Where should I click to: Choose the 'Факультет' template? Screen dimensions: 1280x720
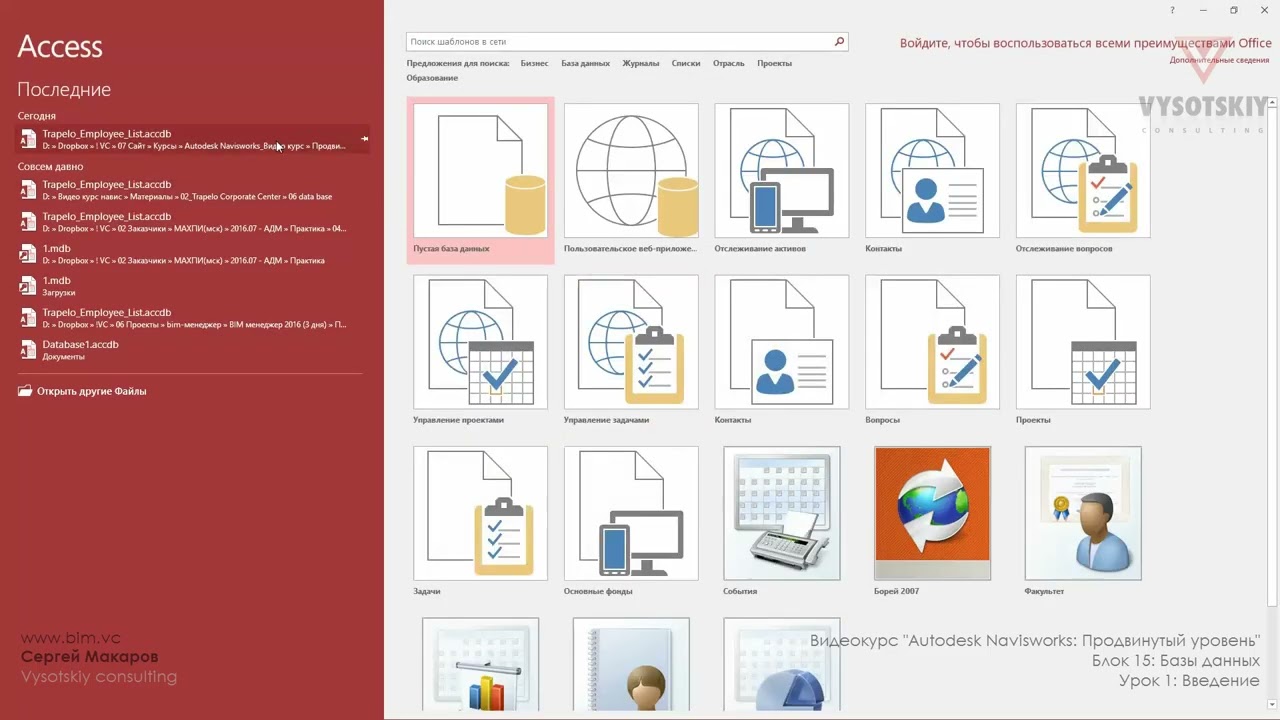(x=1083, y=522)
